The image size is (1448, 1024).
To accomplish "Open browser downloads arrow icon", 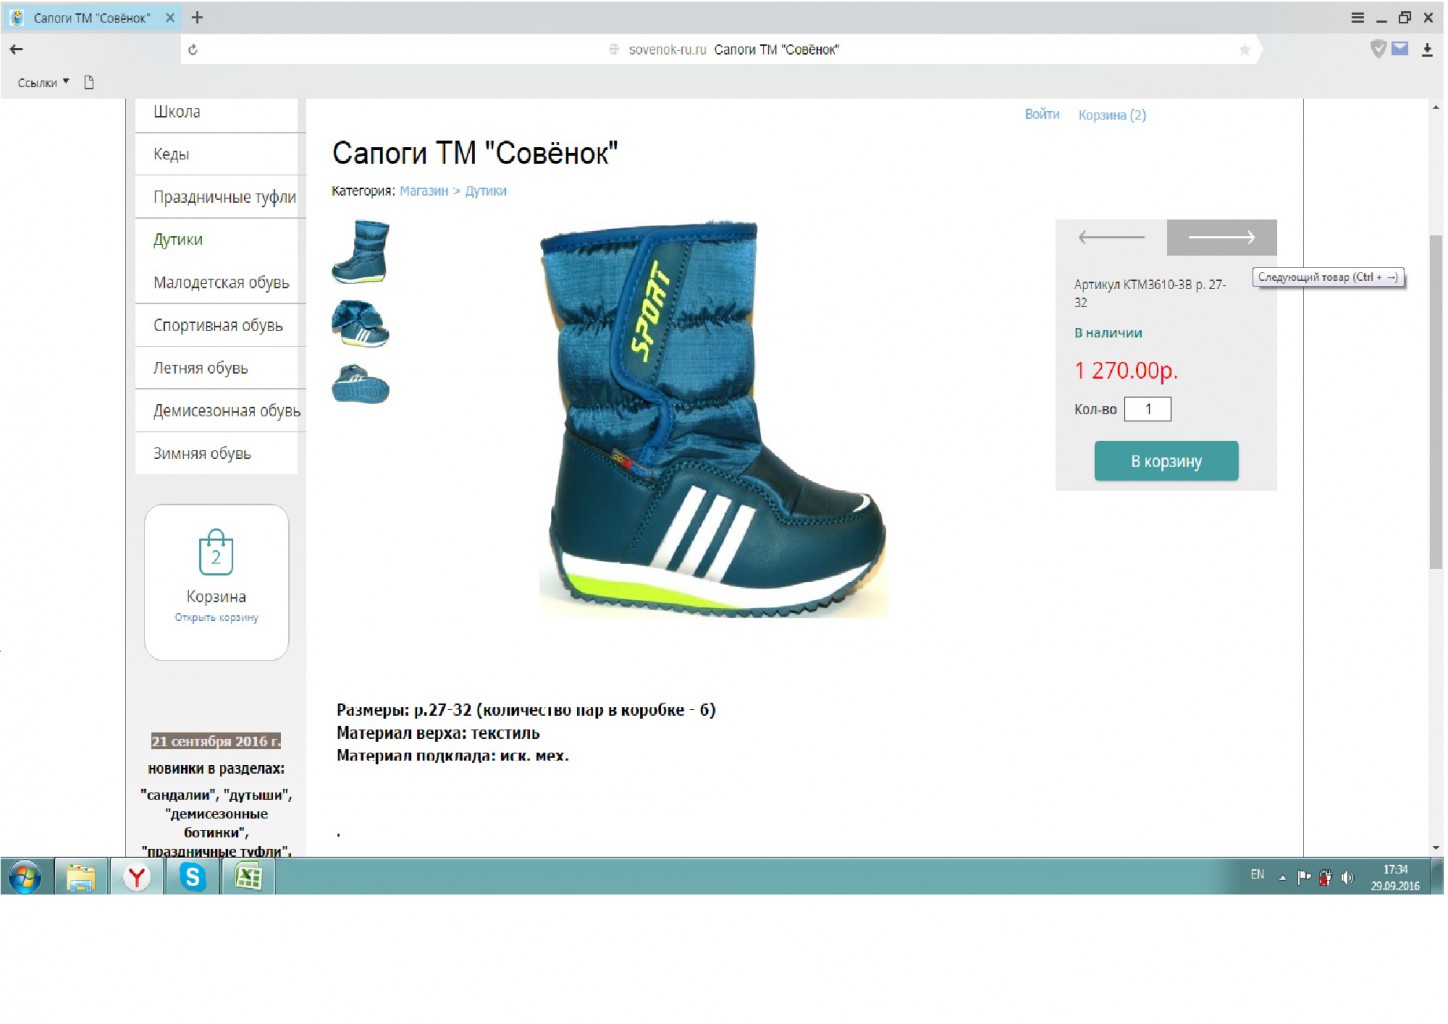I will (x=1427, y=49).
